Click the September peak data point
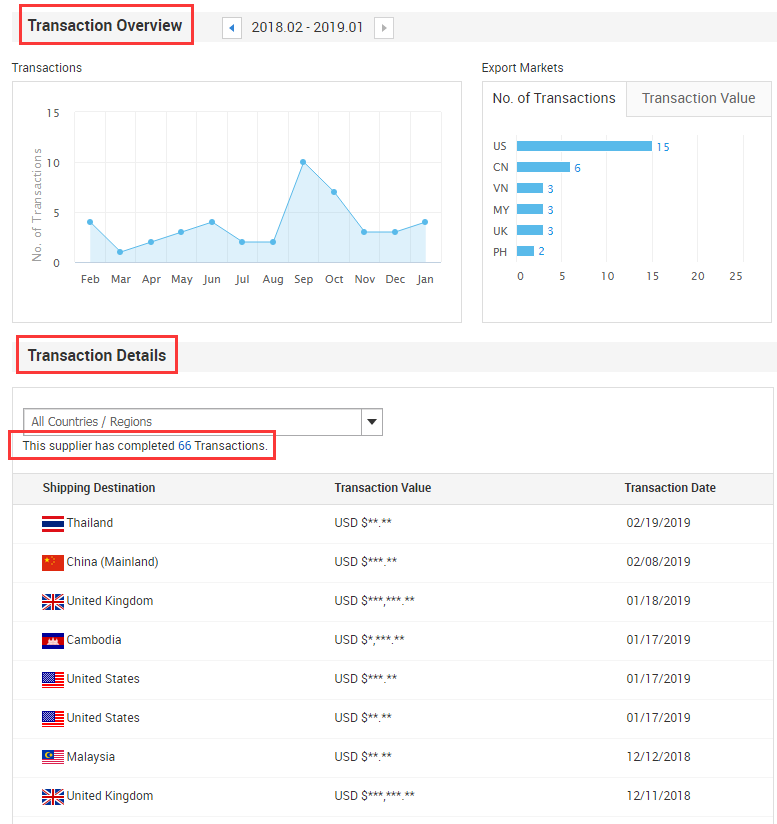Image resolution: width=777 pixels, height=824 pixels. click(x=303, y=162)
